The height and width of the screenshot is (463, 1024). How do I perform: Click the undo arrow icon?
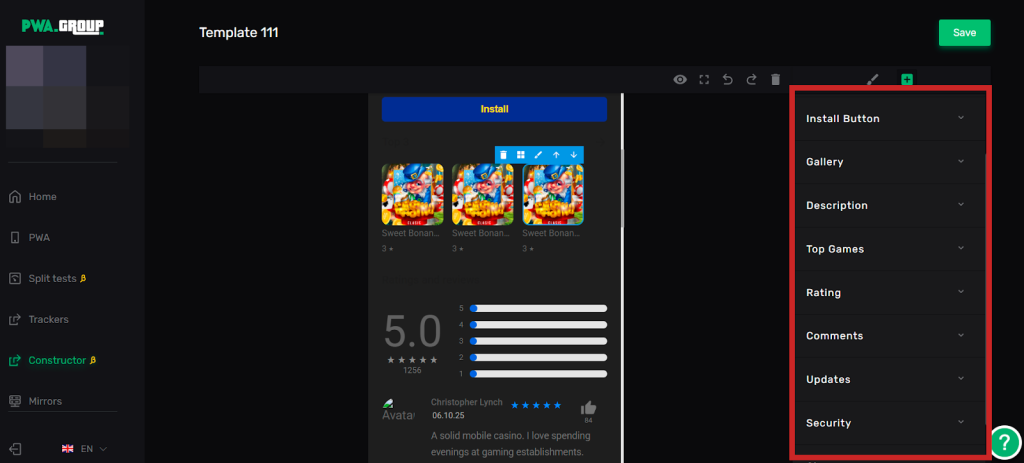pyautogui.click(x=728, y=80)
